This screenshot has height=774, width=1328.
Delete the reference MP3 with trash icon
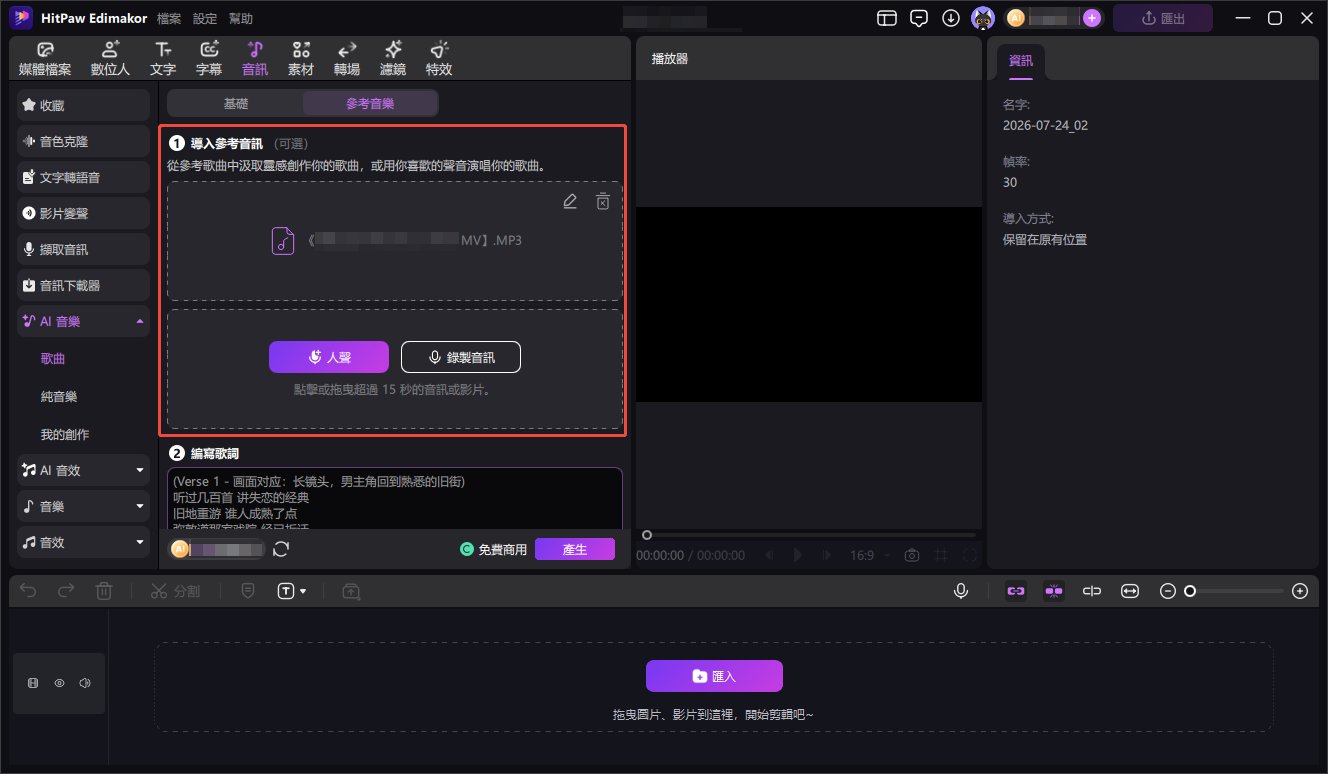(x=602, y=202)
